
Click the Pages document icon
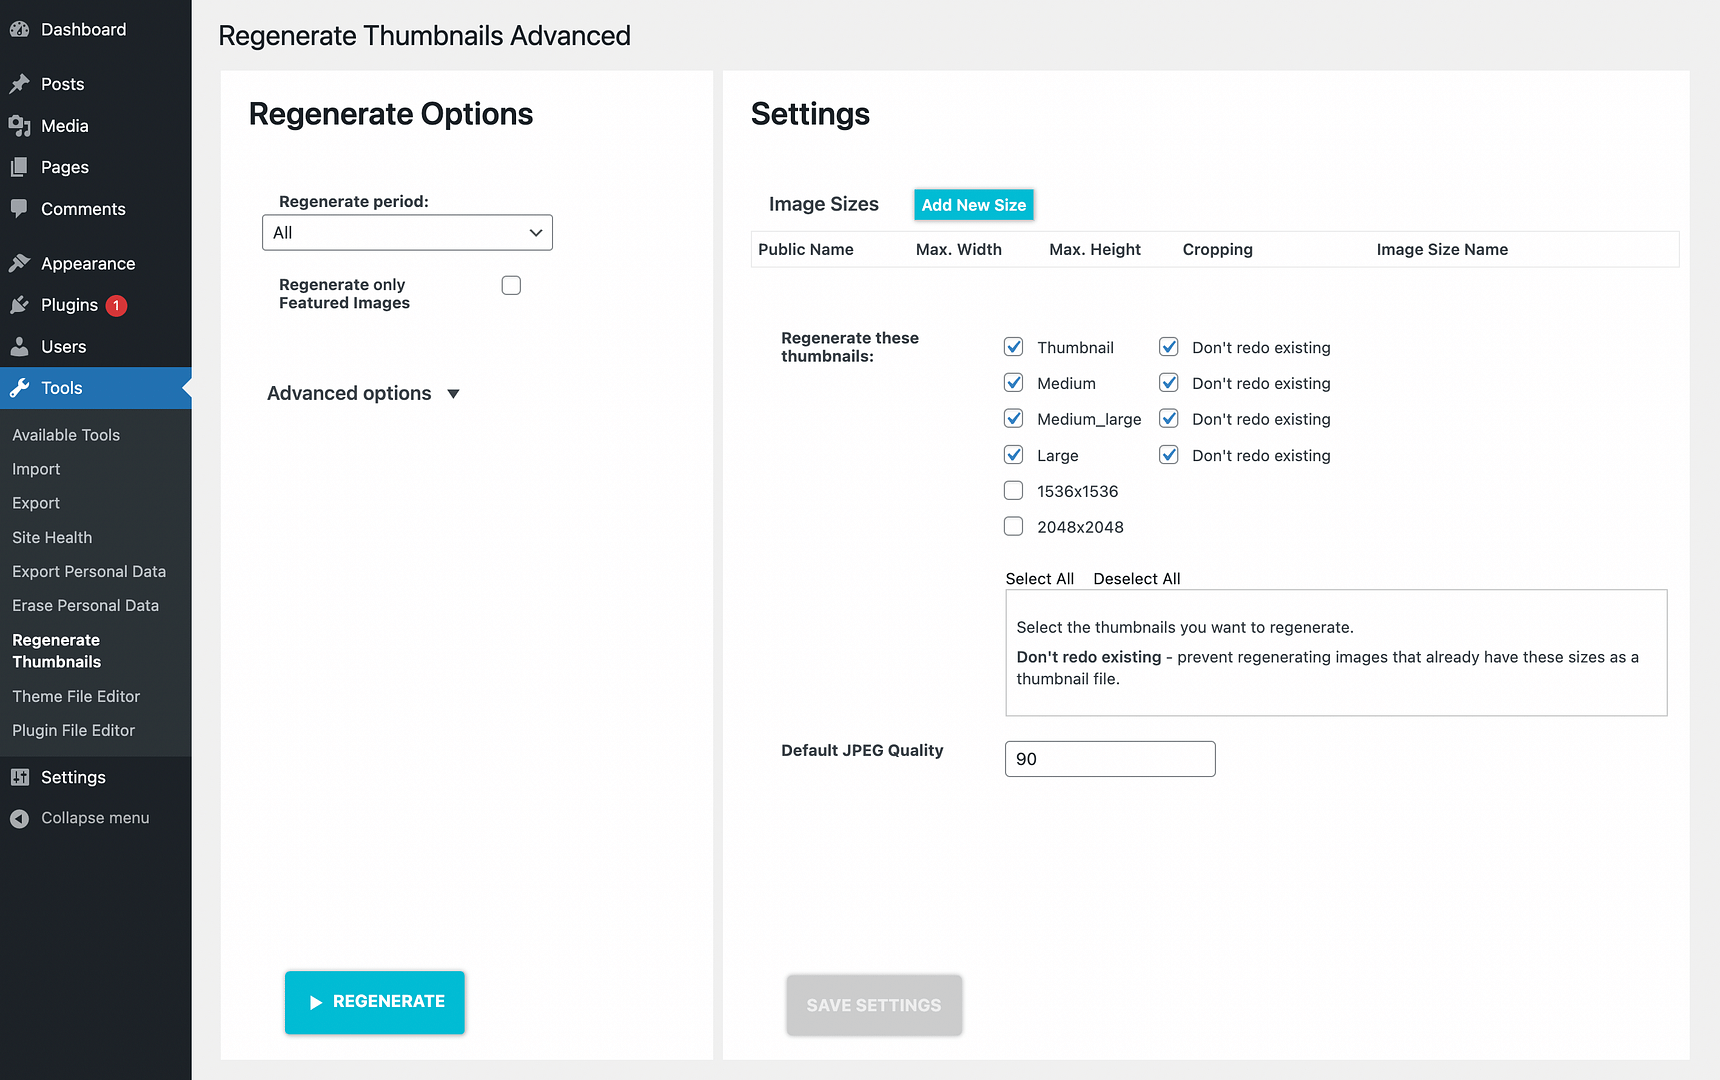19,167
